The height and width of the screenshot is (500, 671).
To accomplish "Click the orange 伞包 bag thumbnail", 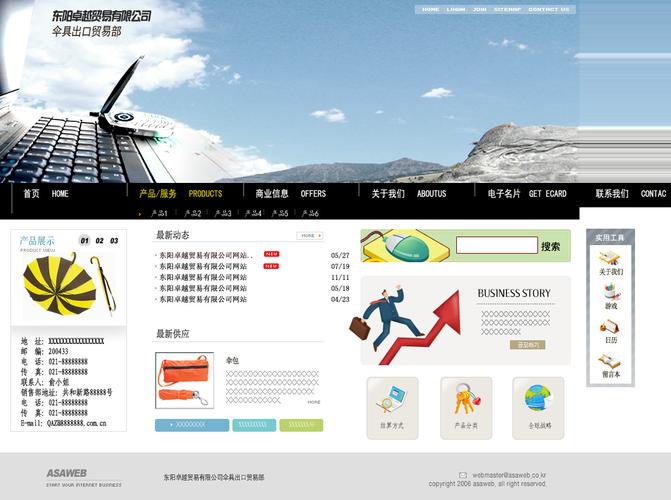I will [x=184, y=381].
